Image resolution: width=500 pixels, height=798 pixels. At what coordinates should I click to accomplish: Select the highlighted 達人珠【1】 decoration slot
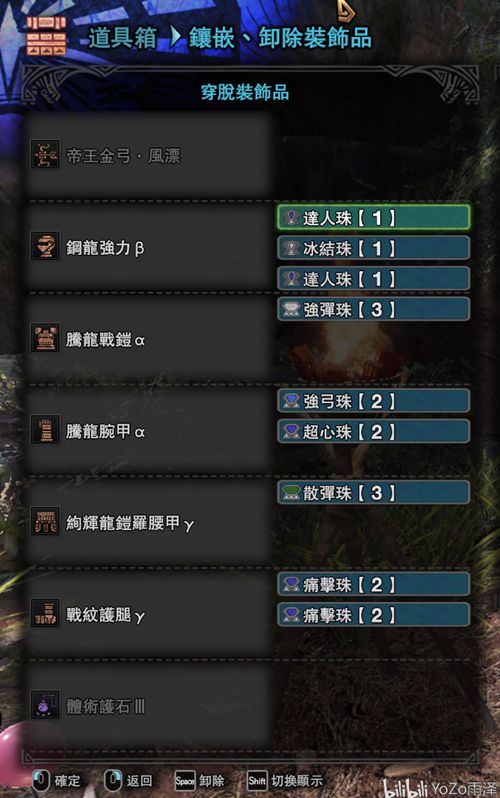[x=373, y=218]
